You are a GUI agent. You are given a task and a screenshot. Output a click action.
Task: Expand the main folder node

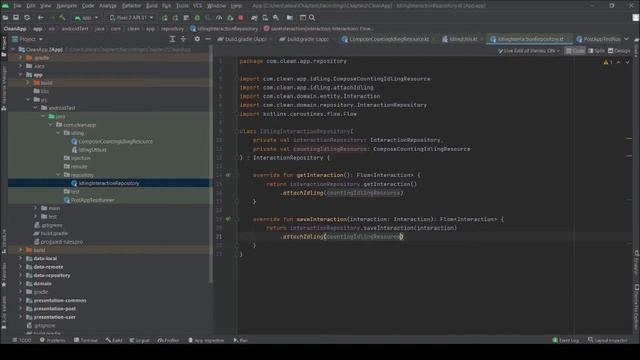[x=36, y=208]
